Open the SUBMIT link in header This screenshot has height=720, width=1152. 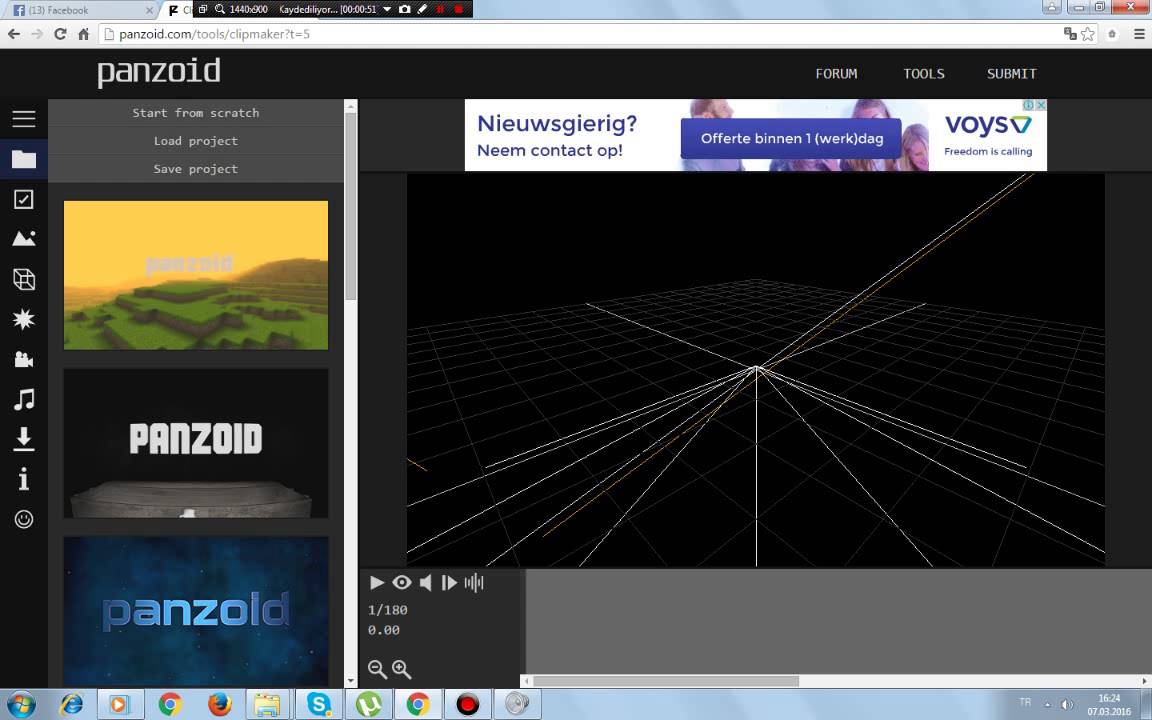tap(1012, 73)
